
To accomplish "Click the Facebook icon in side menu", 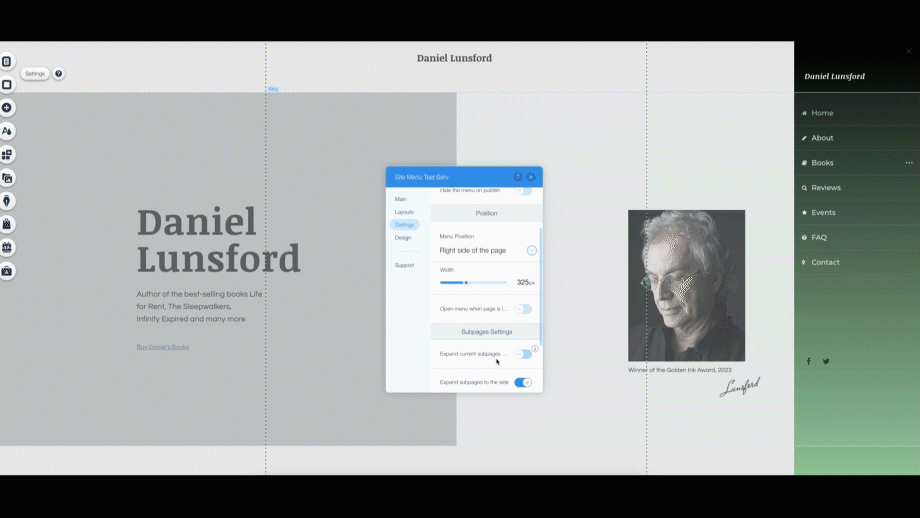I will 809,362.
